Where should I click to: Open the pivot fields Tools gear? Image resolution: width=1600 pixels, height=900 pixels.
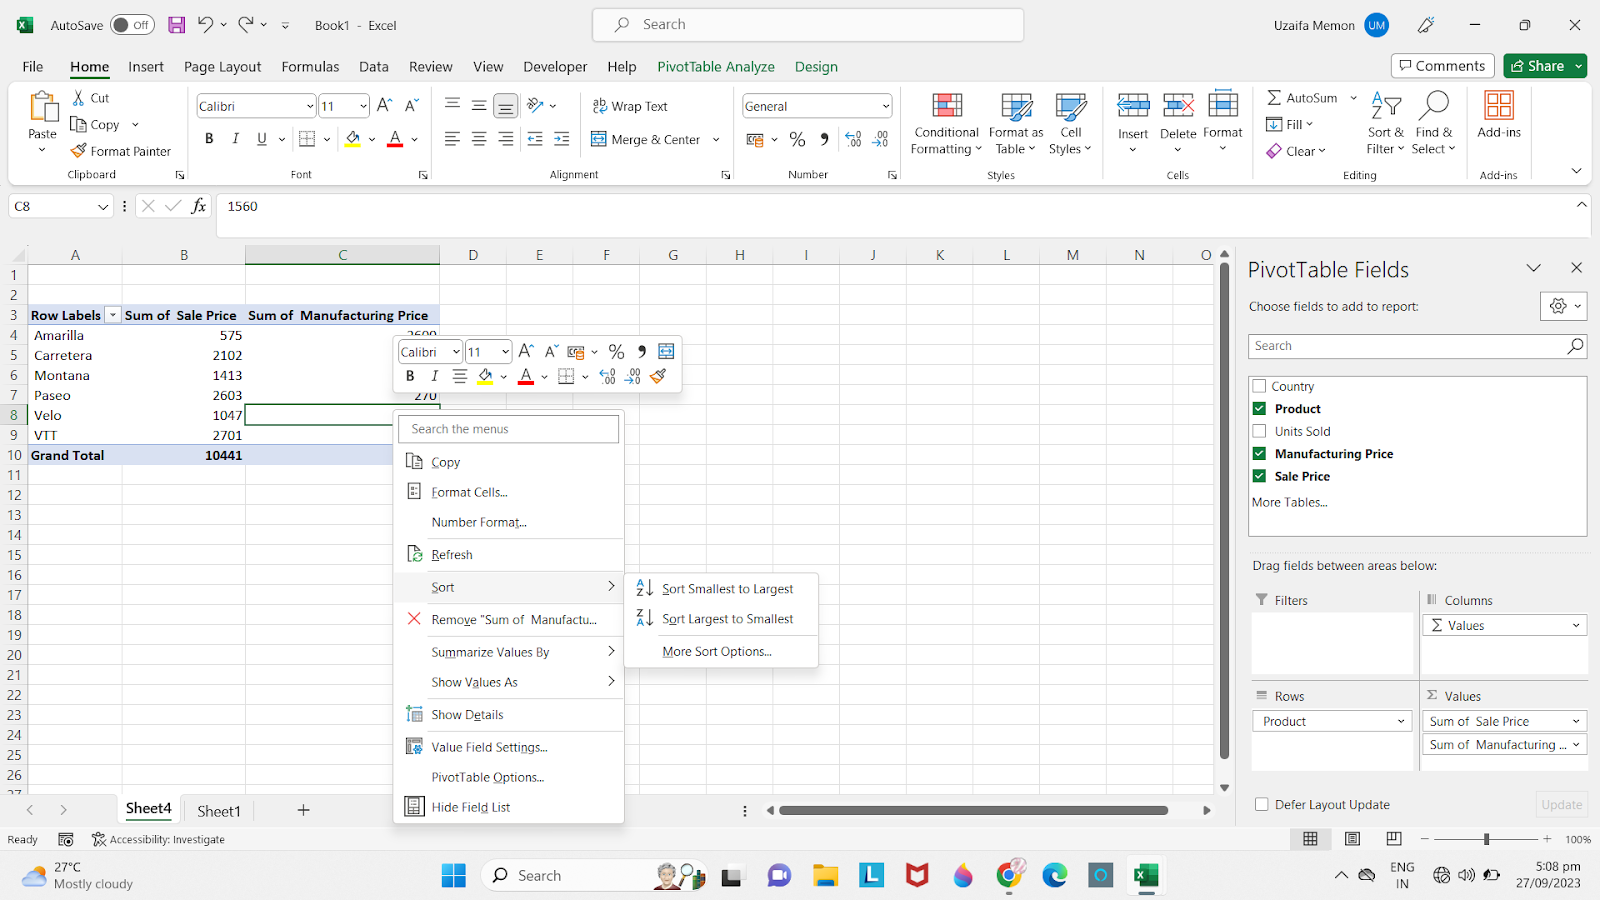click(x=1564, y=306)
